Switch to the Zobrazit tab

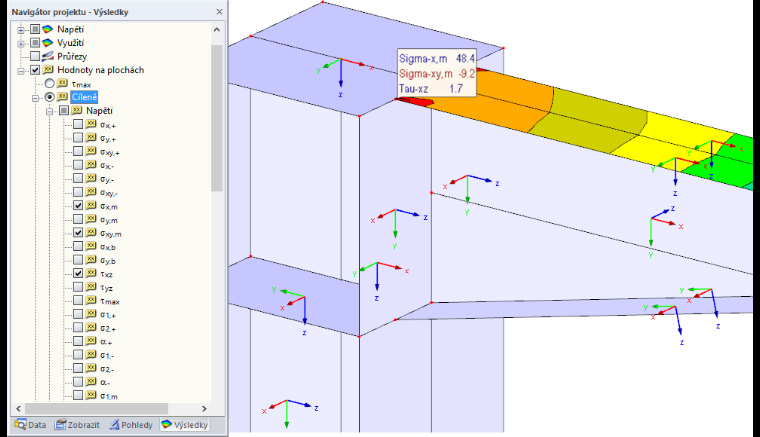click(77, 425)
